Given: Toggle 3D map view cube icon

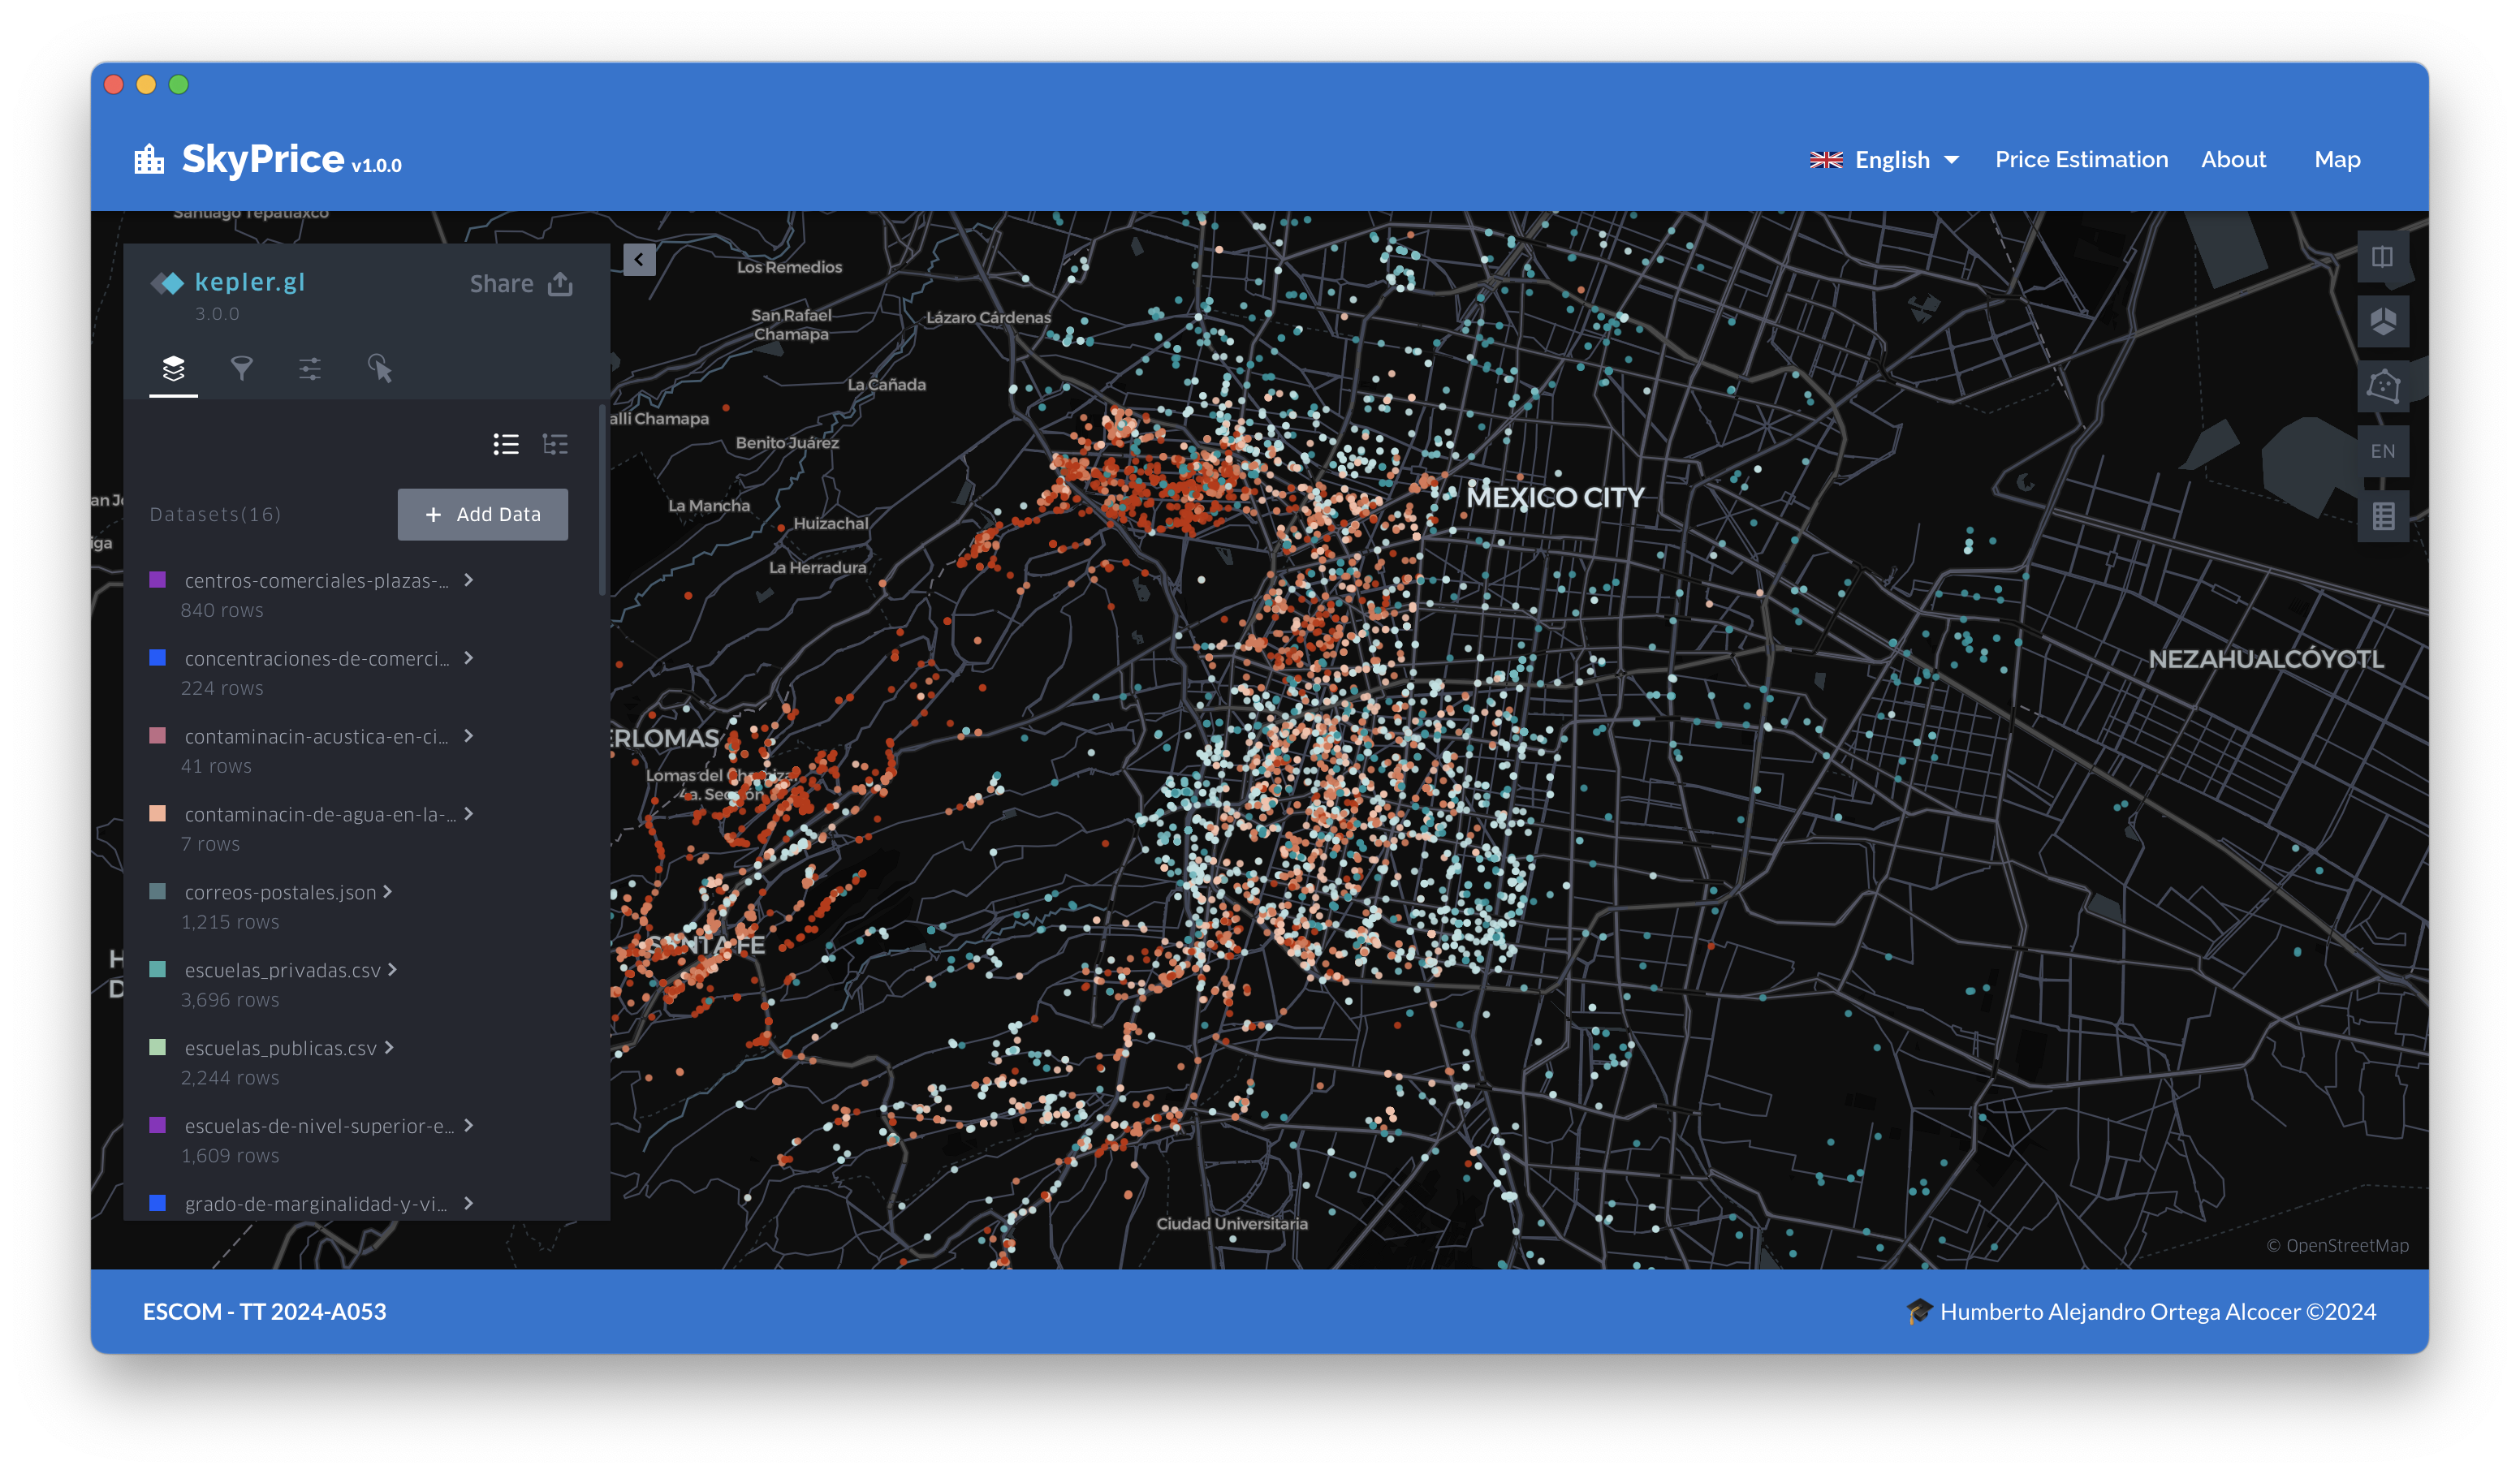Looking at the screenshot, I should [x=2382, y=321].
